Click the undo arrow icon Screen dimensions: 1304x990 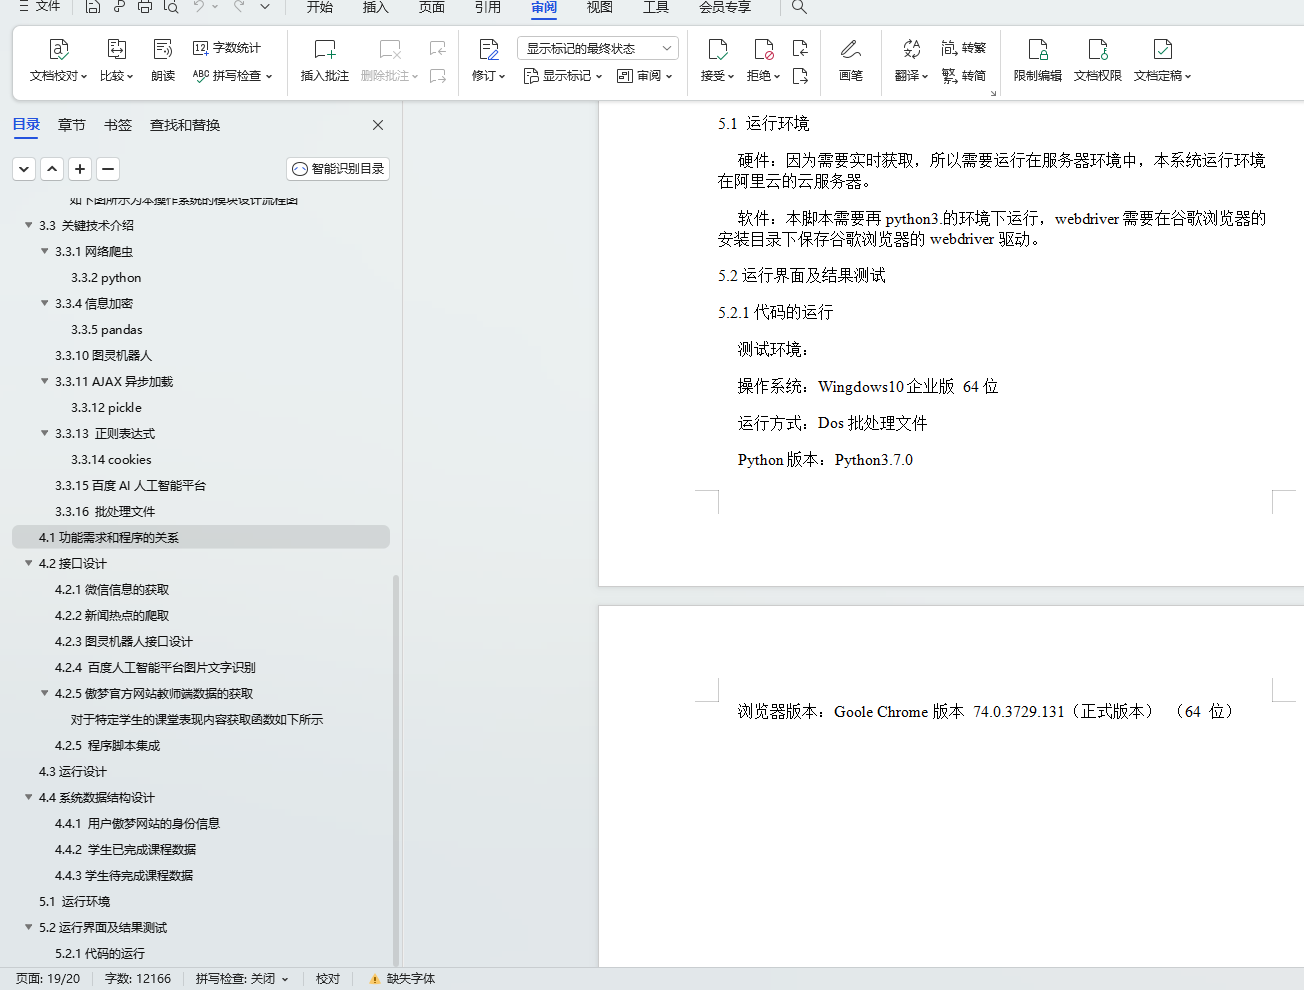199,7
